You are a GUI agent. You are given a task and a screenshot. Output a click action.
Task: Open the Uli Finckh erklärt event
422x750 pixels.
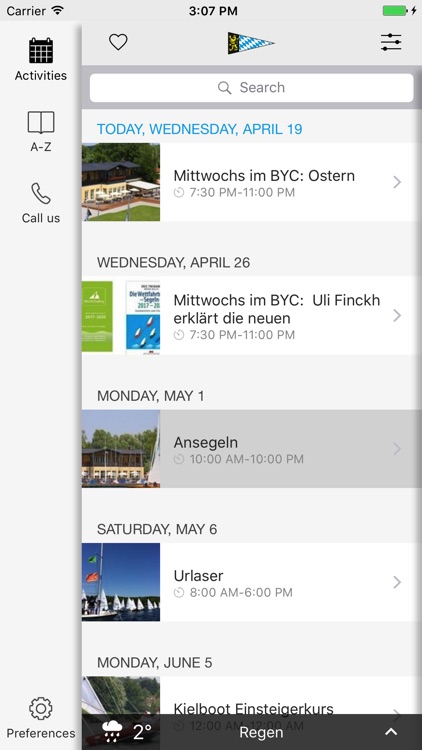(x=252, y=316)
